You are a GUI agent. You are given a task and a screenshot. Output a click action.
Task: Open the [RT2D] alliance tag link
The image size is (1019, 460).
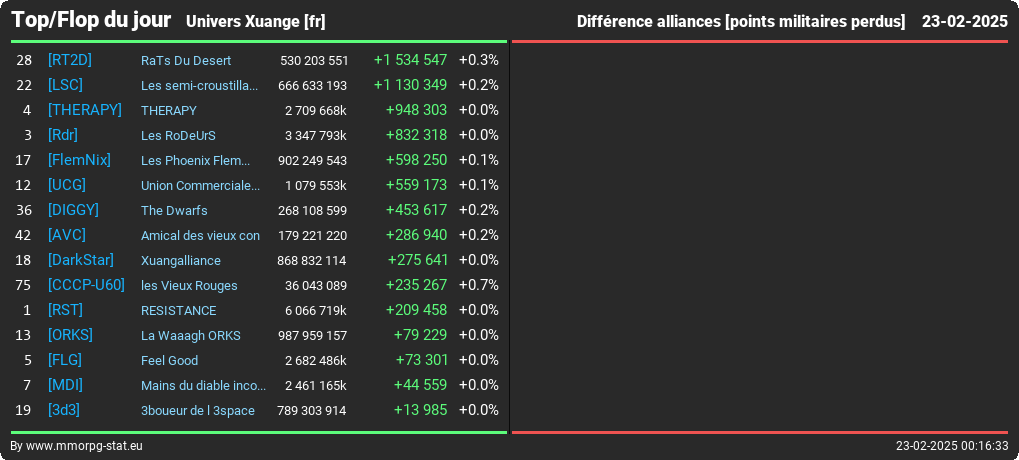click(x=70, y=60)
